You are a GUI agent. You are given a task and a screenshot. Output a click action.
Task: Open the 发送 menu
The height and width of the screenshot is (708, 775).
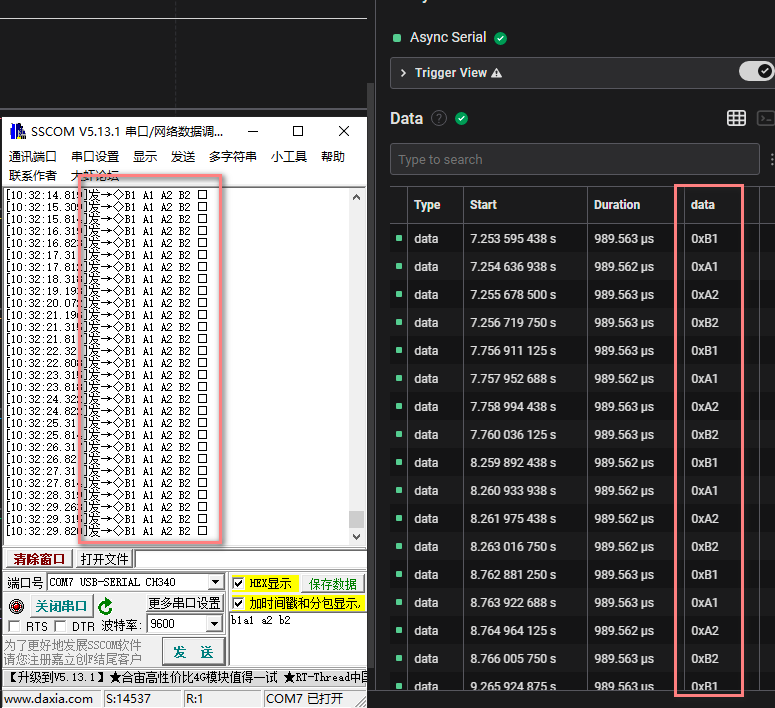click(x=183, y=157)
